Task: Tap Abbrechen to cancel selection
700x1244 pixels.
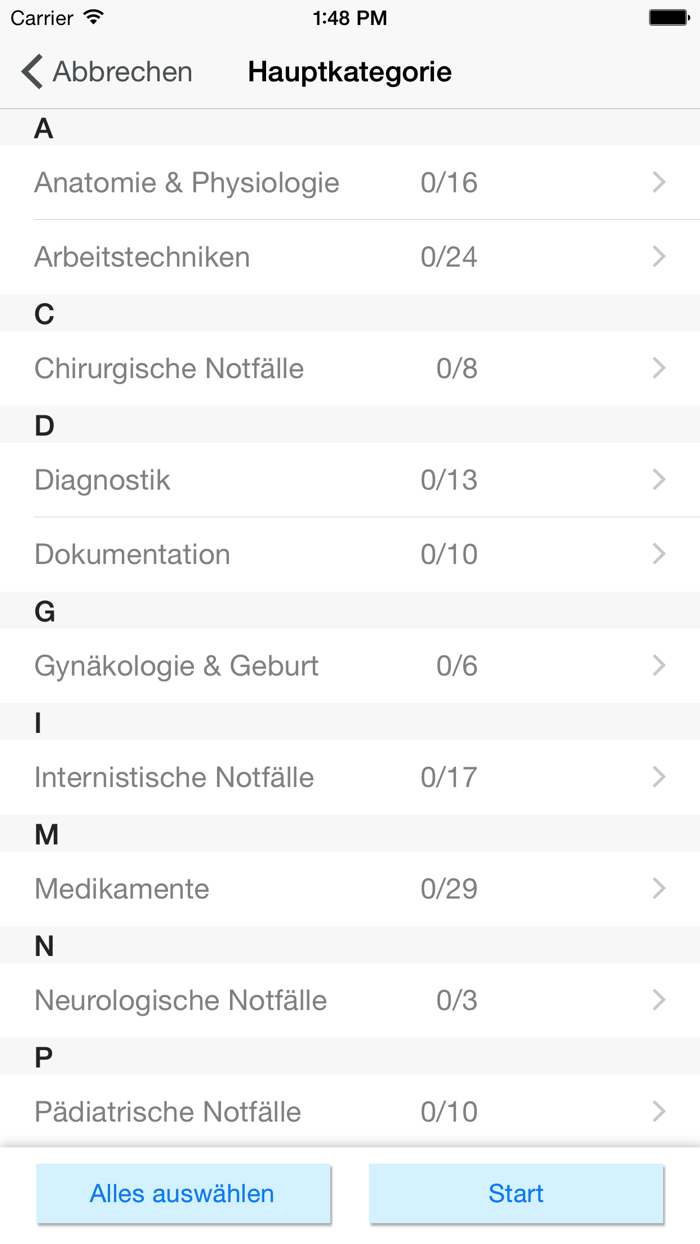Action: [124, 71]
